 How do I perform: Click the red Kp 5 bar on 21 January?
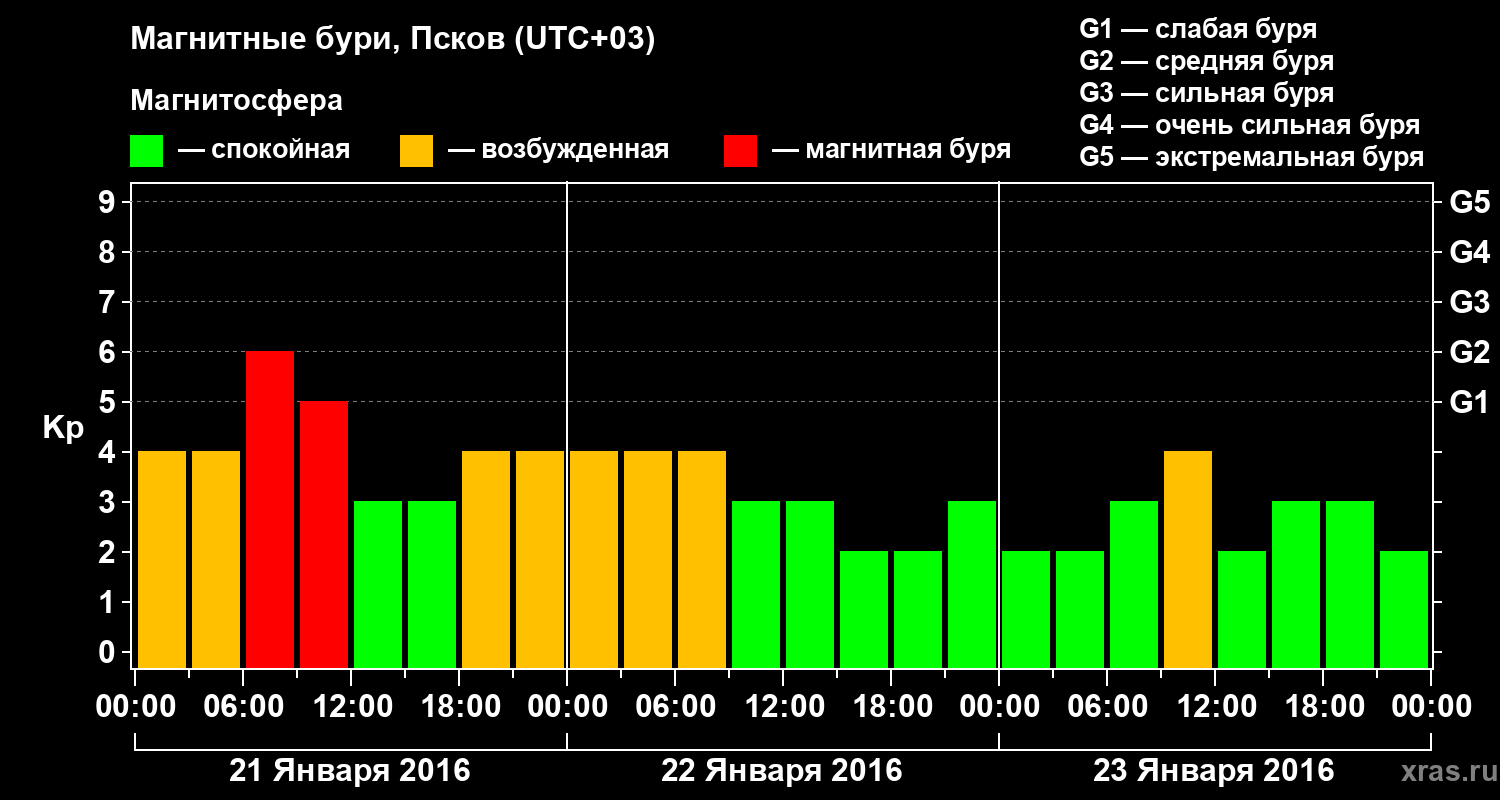click(324, 534)
